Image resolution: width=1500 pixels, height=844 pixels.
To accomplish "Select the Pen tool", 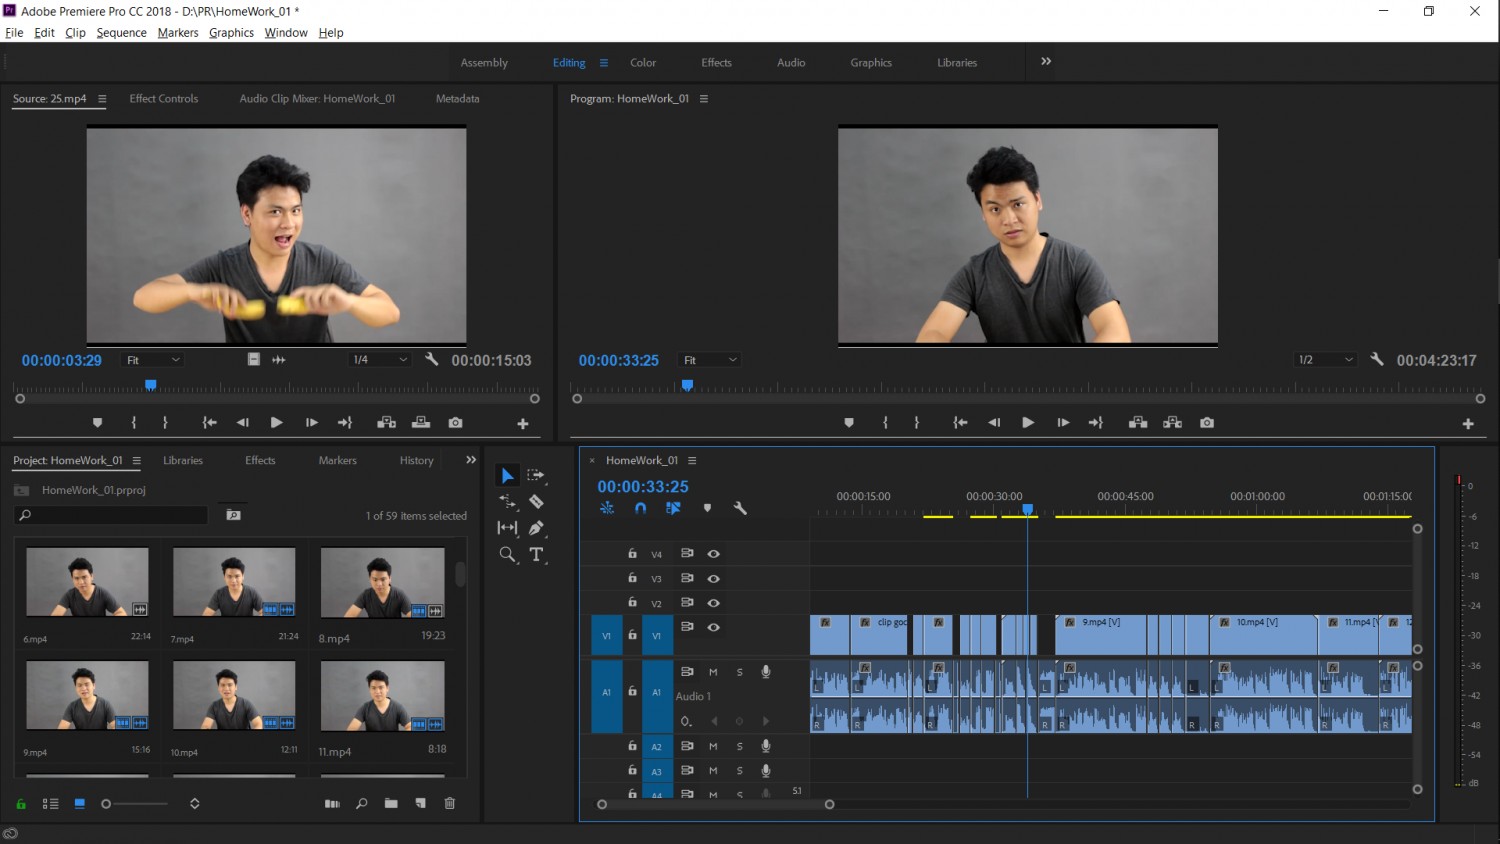I will (536, 527).
